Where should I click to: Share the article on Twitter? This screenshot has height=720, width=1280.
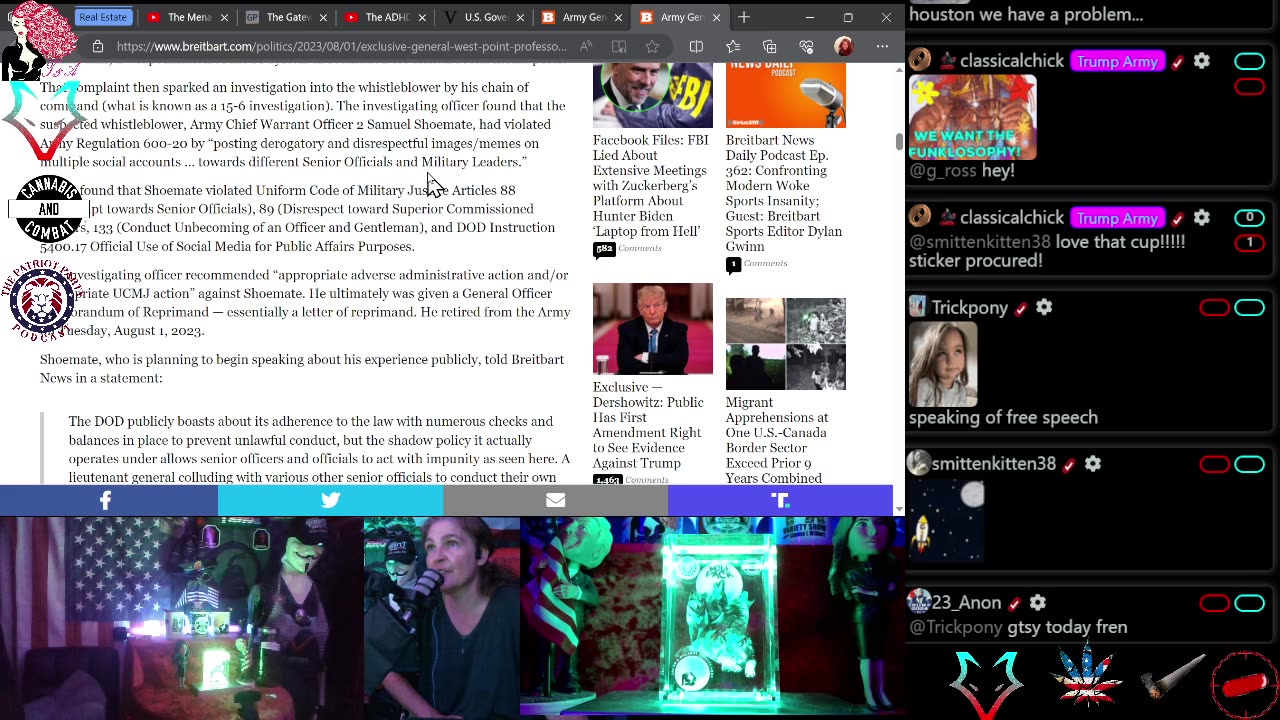330,500
